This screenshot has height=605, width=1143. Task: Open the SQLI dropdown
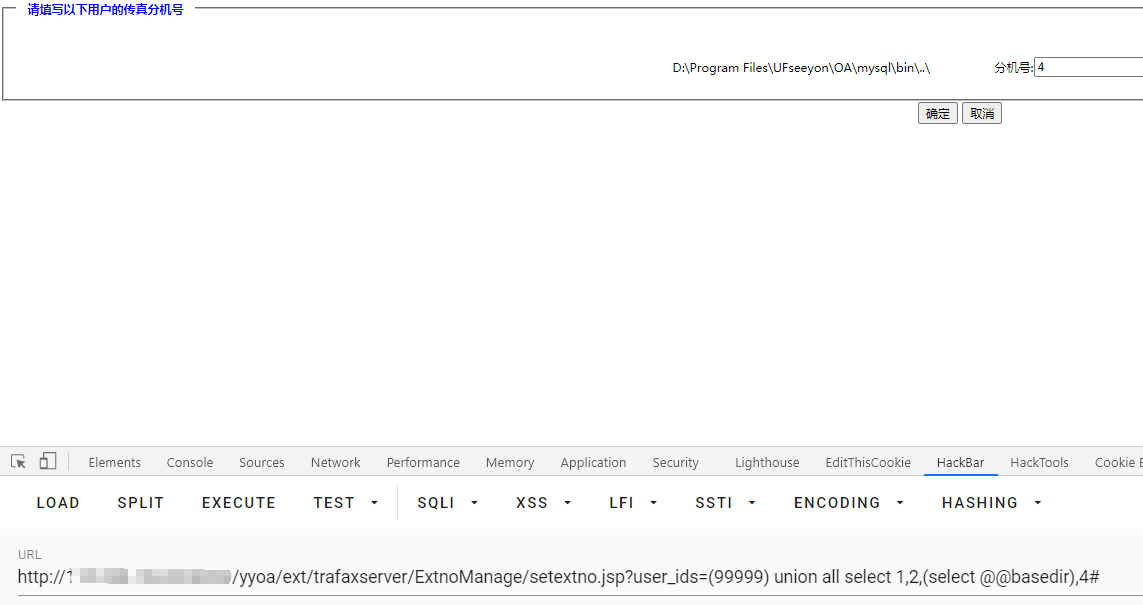(x=448, y=503)
